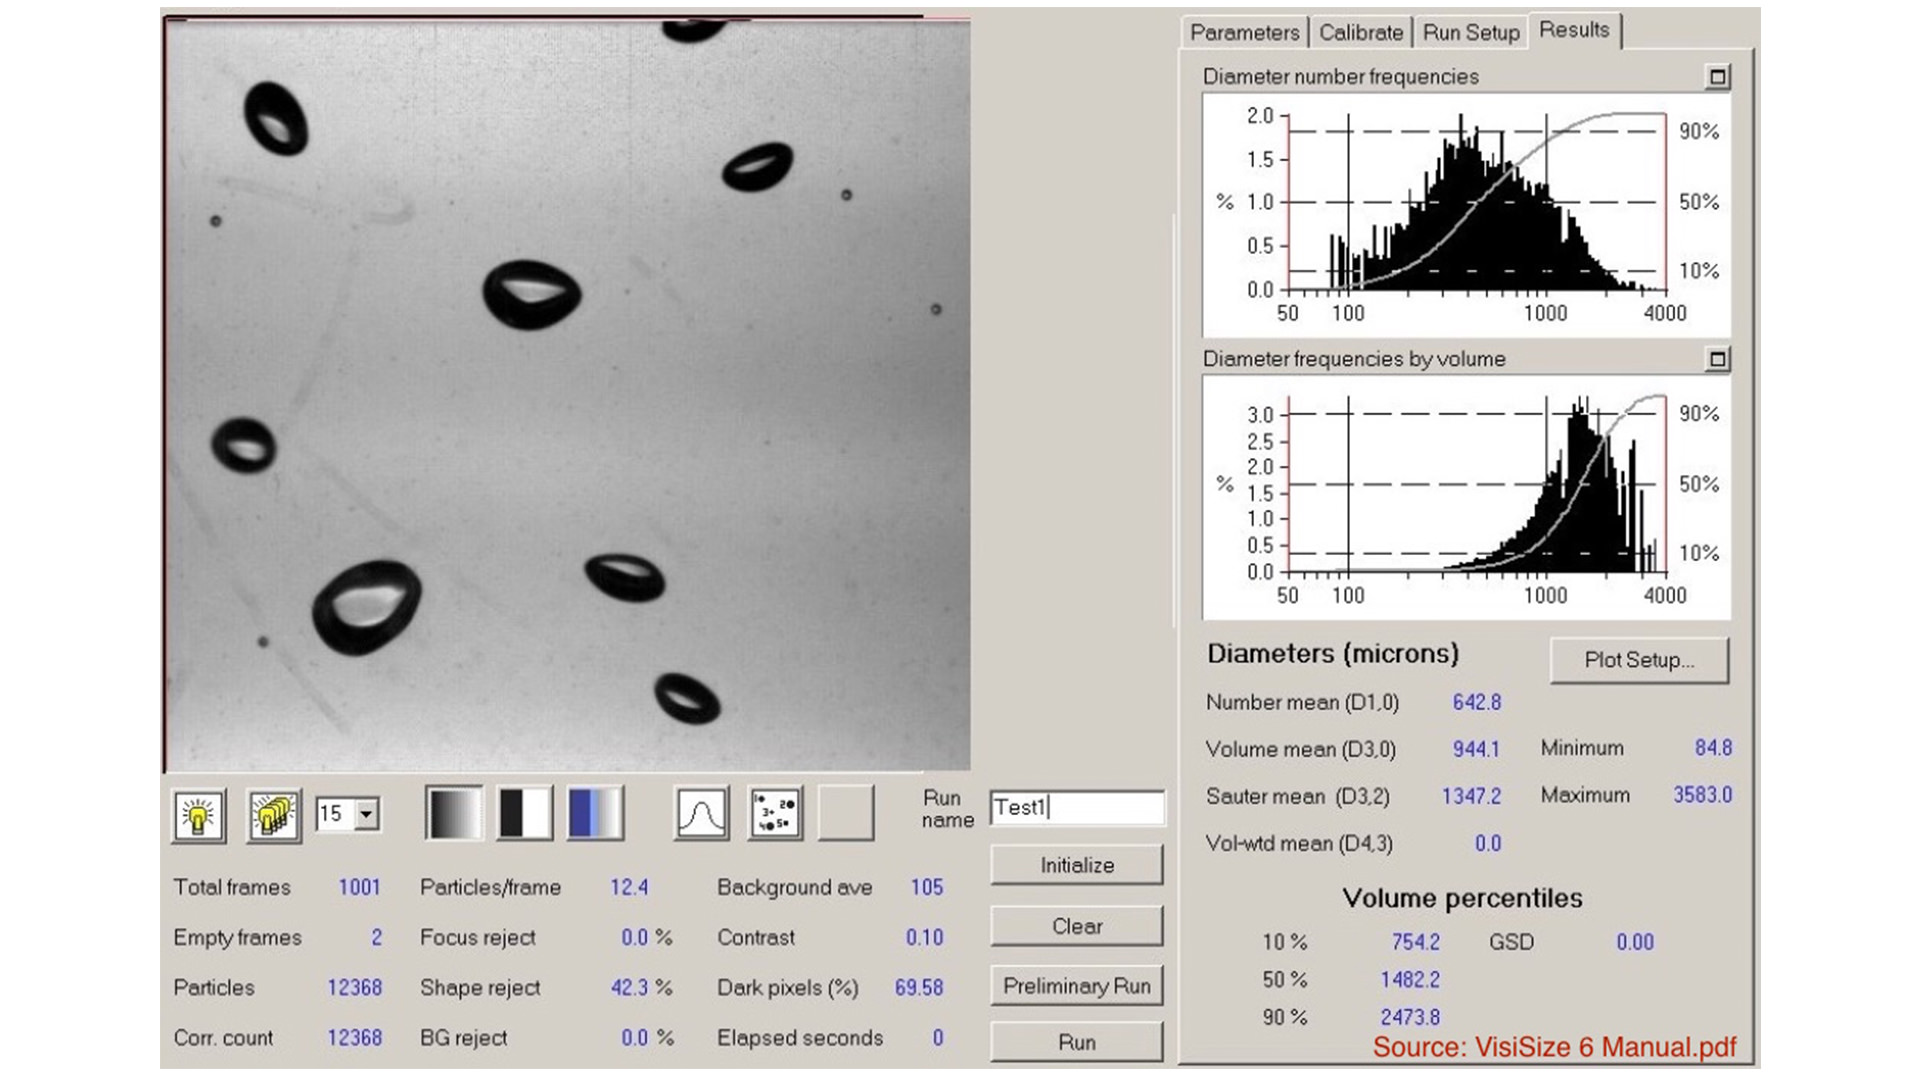Maximize the Diameter number frequencies plot
This screenshot has width=1920, height=1076.
[x=1717, y=77]
